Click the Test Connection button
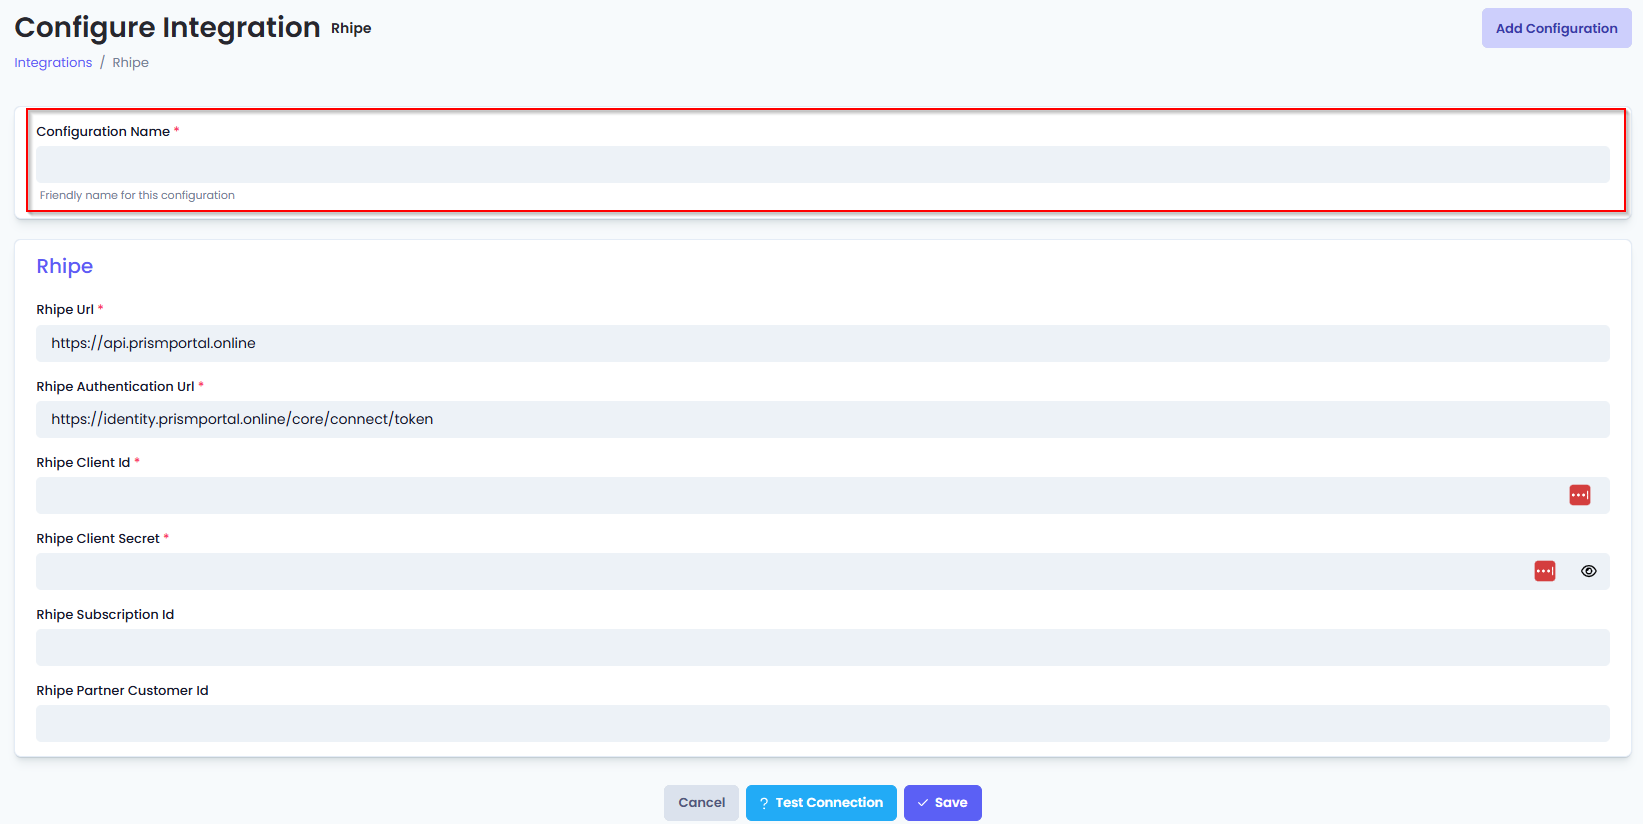This screenshot has width=1643, height=825. (x=821, y=803)
